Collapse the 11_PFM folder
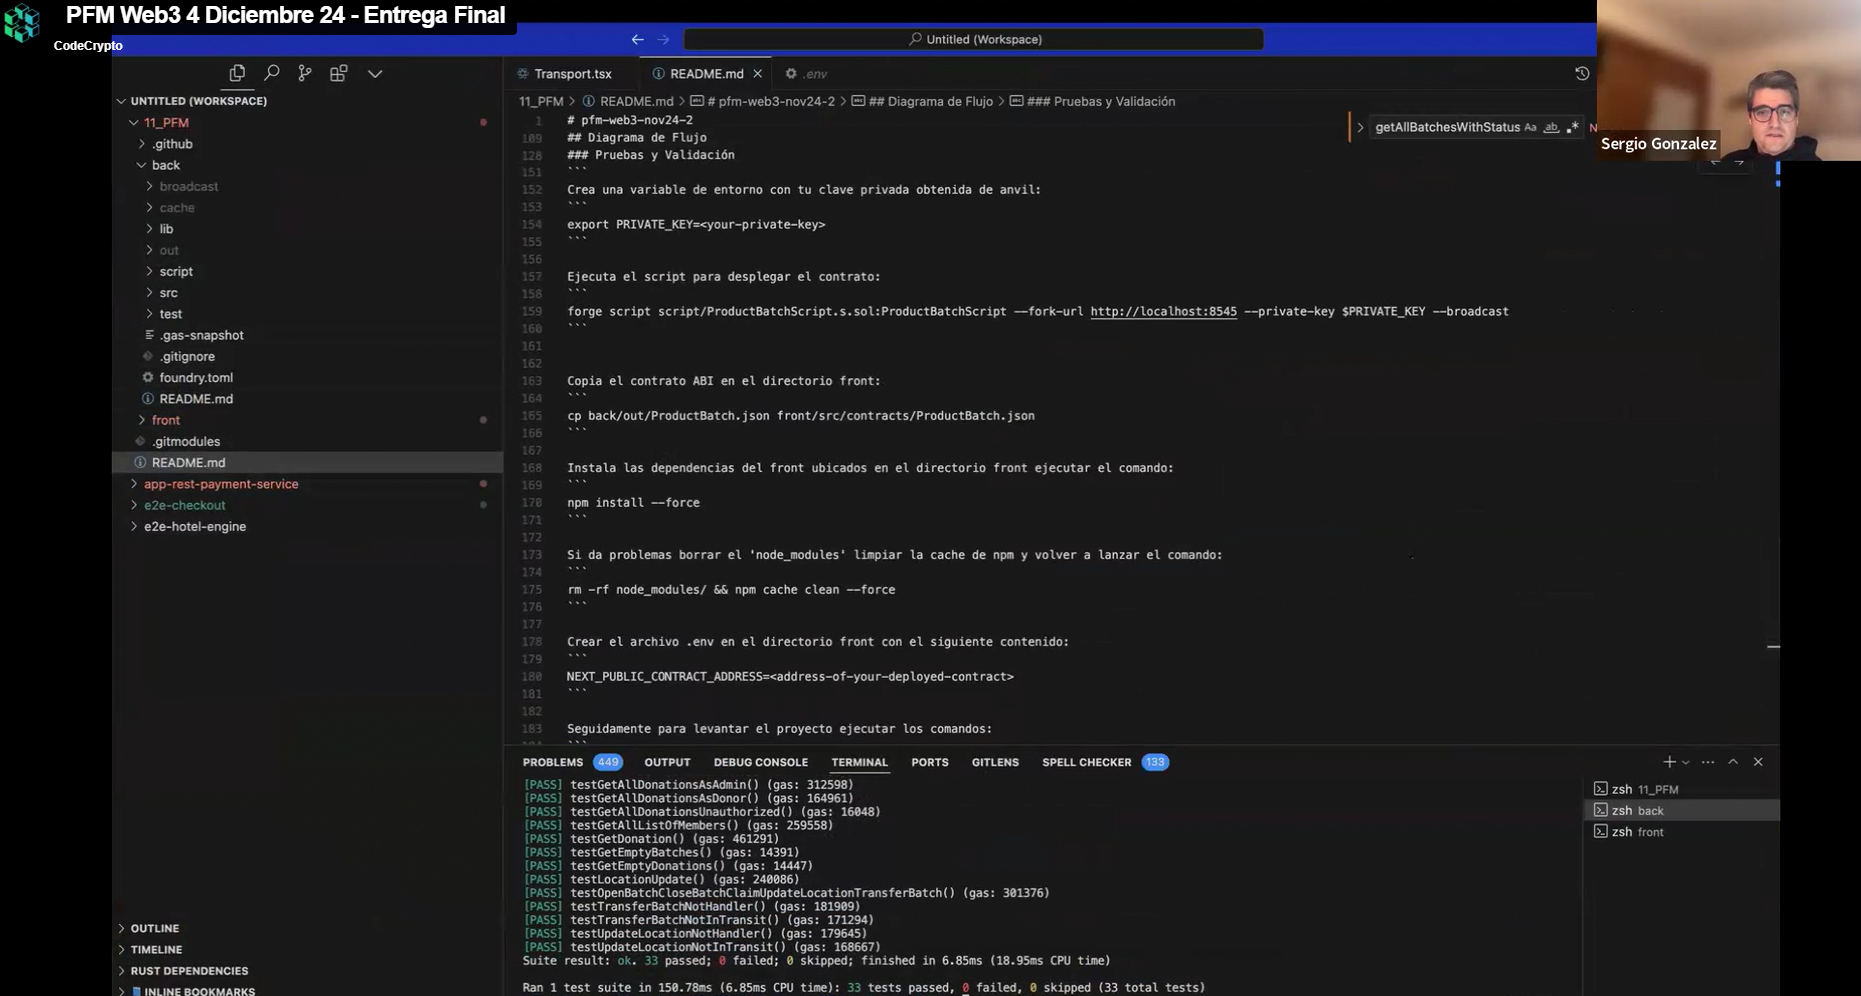The height and width of the screenshot is (996, 1861). click(x=166, y=123)
